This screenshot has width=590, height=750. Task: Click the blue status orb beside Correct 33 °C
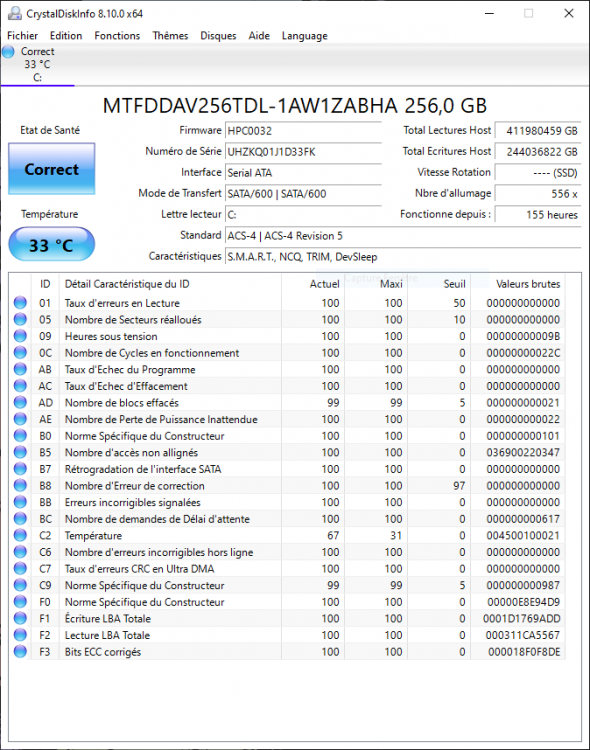(9, 52)
